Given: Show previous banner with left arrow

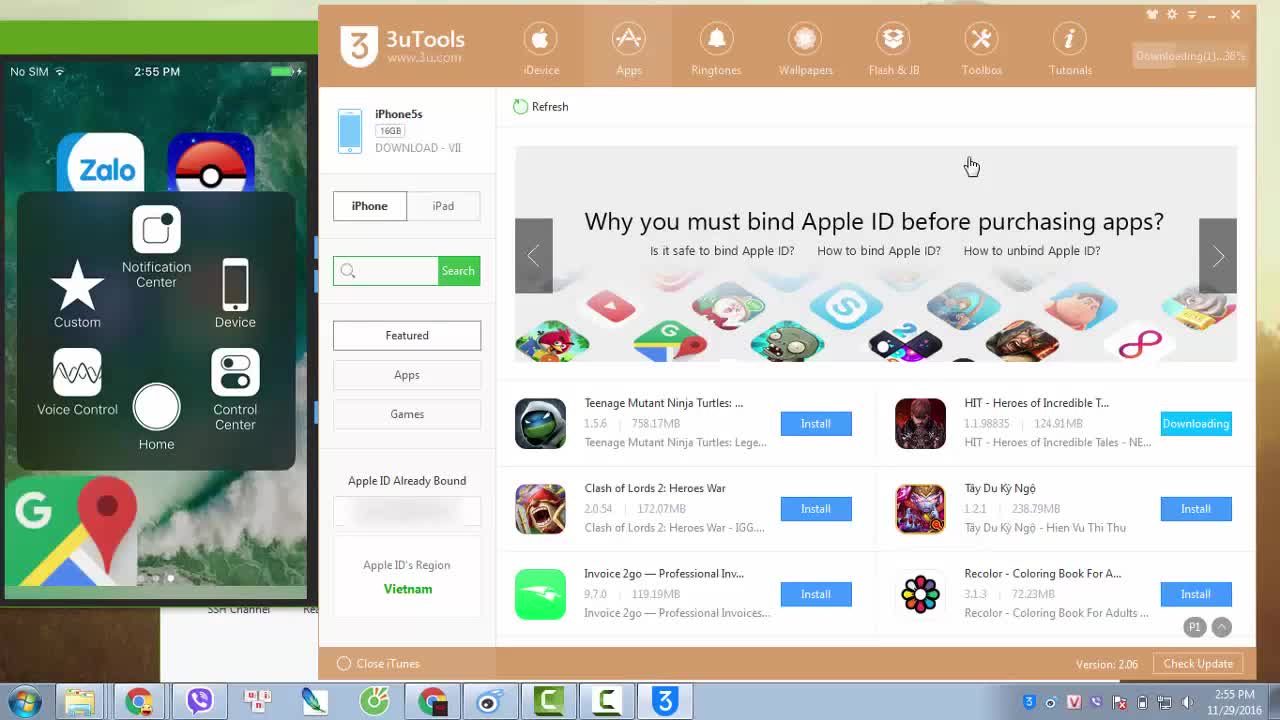Looking at the screenshot, I should [533, 256].
